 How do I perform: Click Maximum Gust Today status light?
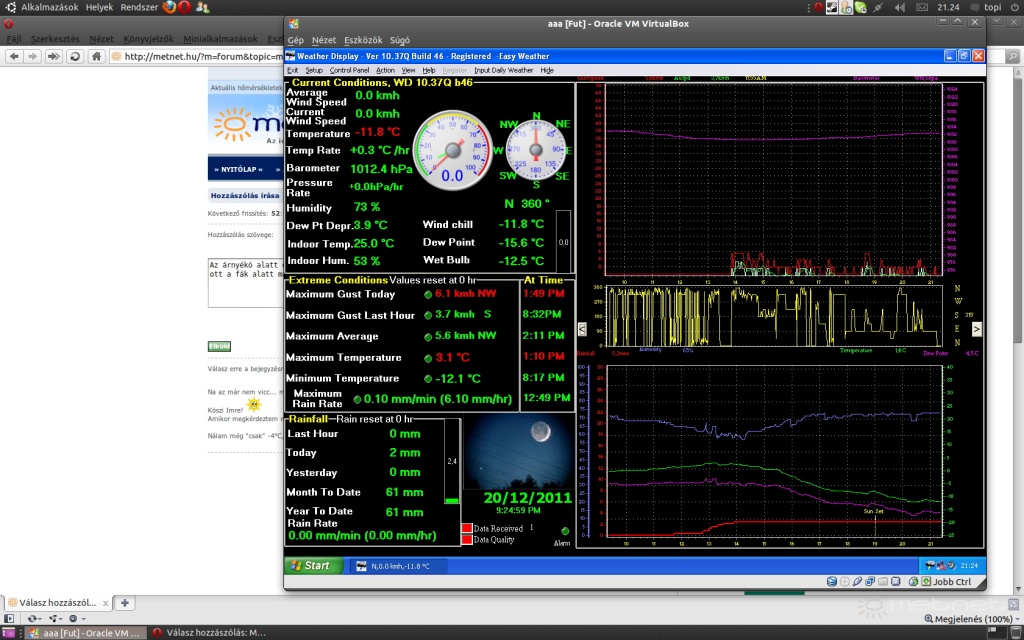tap(428, 295)
